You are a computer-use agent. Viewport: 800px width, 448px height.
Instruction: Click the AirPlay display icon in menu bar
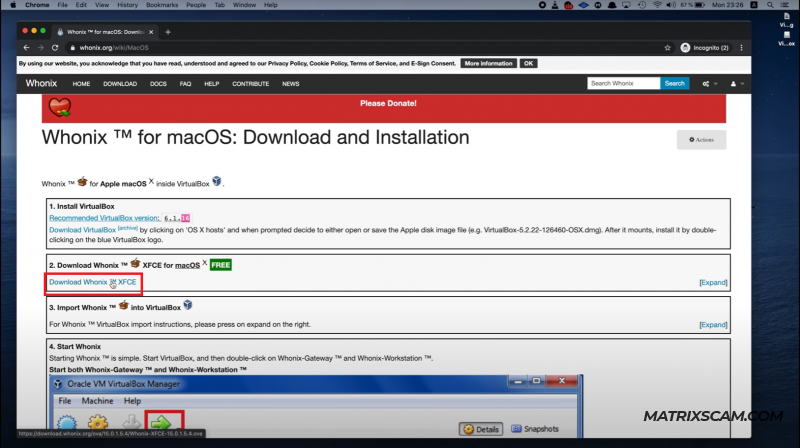coord(626,5)
